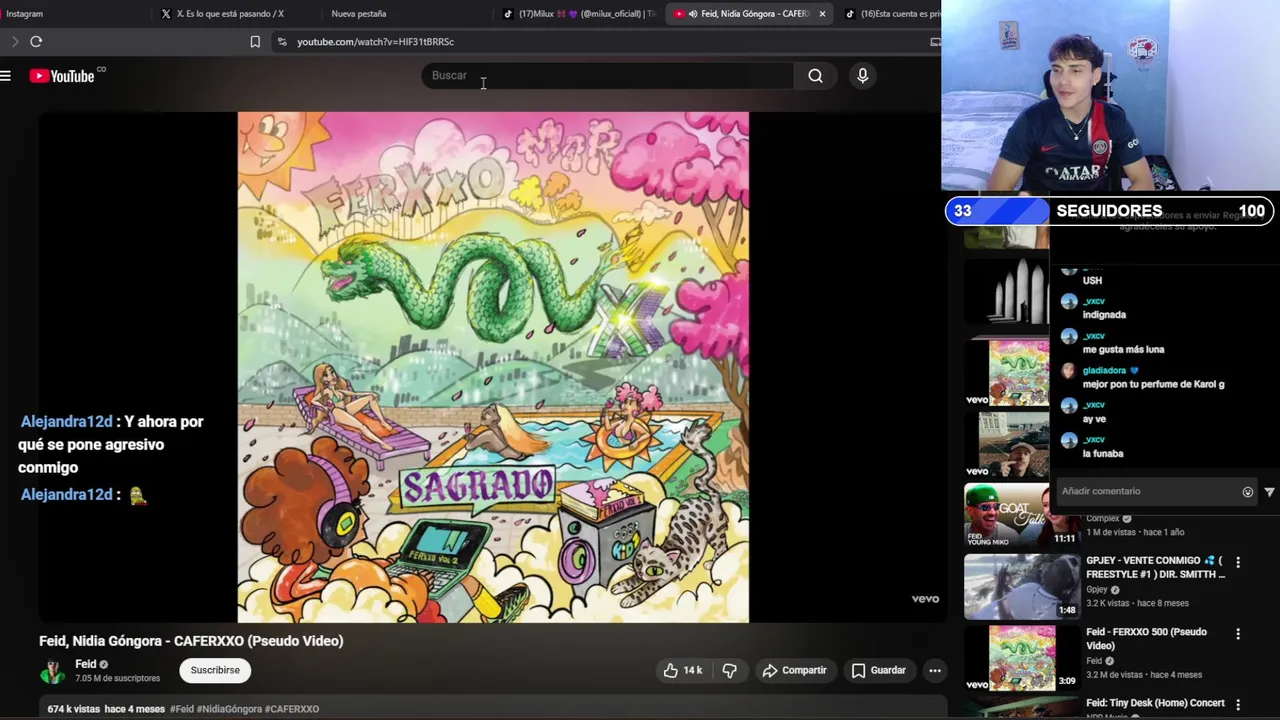Go to YouTube home via logo
Screen dimensions: 1280x720
(x=62, y=76)
